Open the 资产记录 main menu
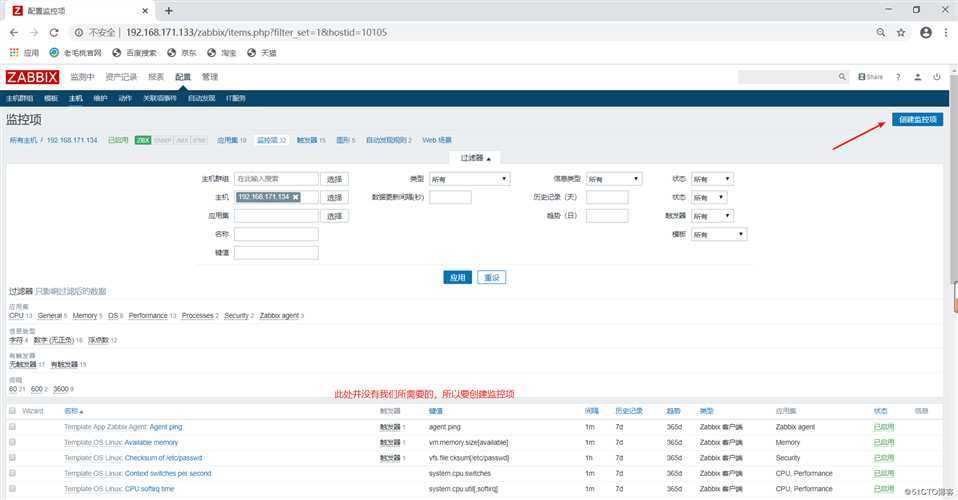The image size is (958, 500). point(121,77)
